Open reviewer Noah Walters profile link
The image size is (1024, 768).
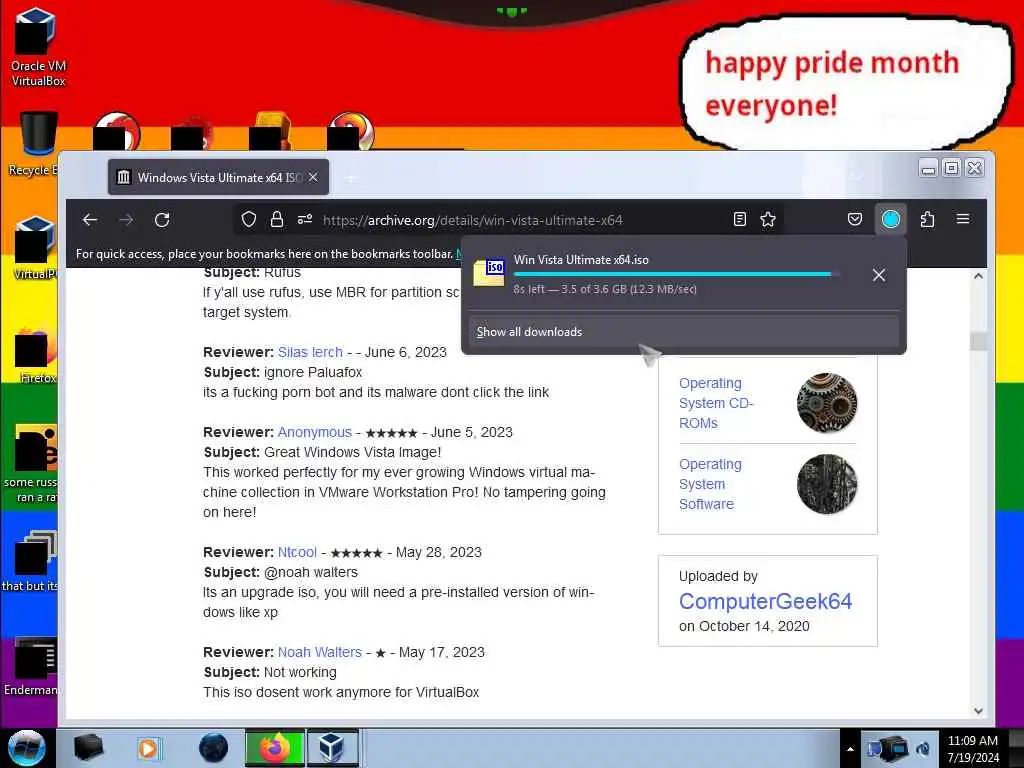[320, 652]
